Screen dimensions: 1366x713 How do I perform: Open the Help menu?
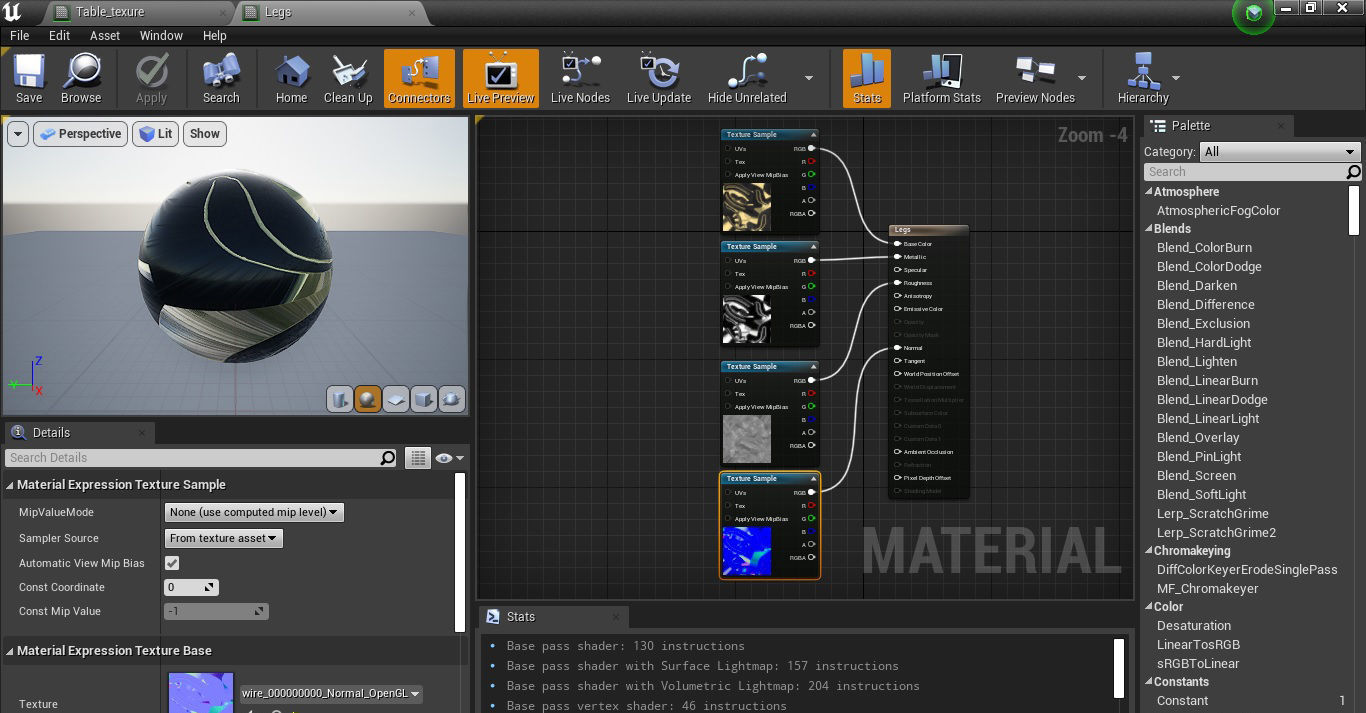215,35
